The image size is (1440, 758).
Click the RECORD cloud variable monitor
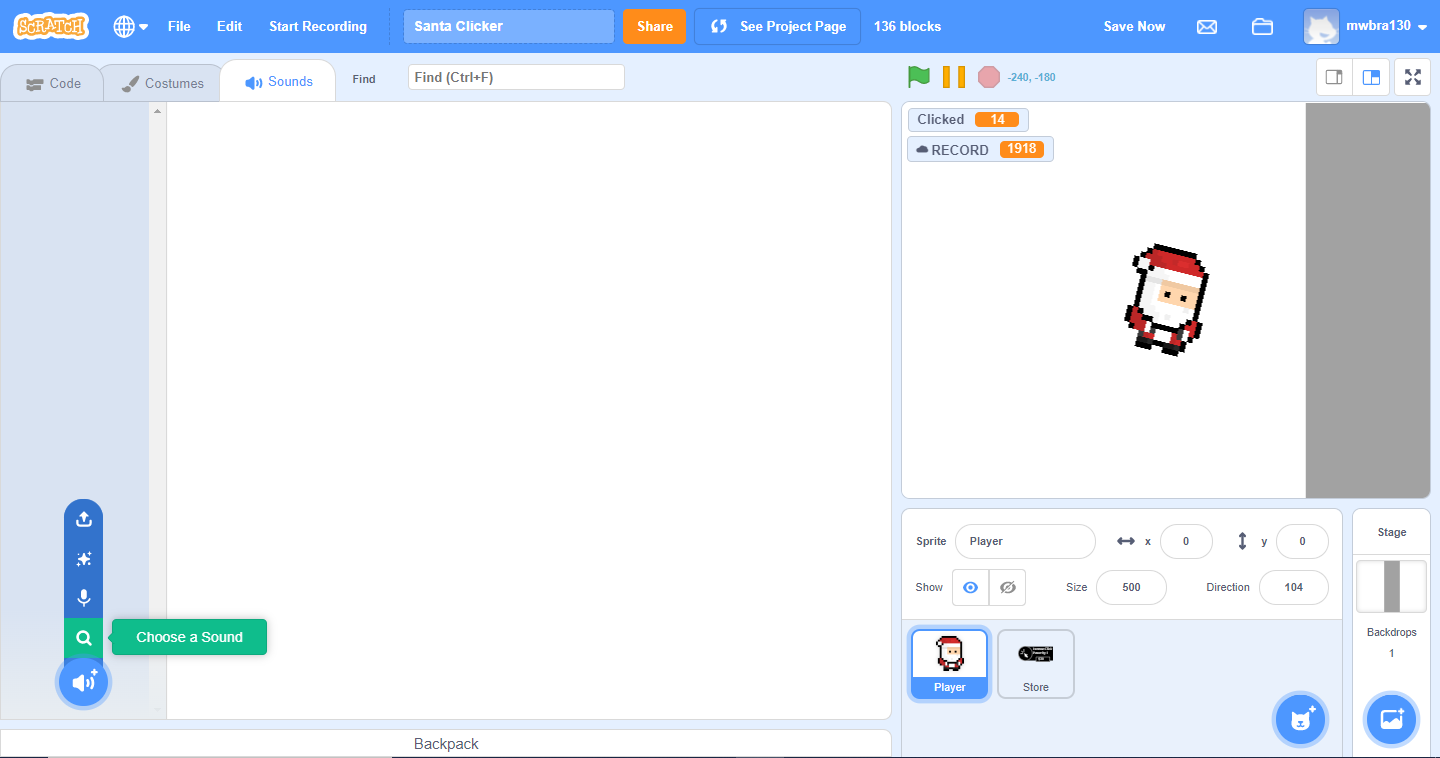[x=980, y=149]
